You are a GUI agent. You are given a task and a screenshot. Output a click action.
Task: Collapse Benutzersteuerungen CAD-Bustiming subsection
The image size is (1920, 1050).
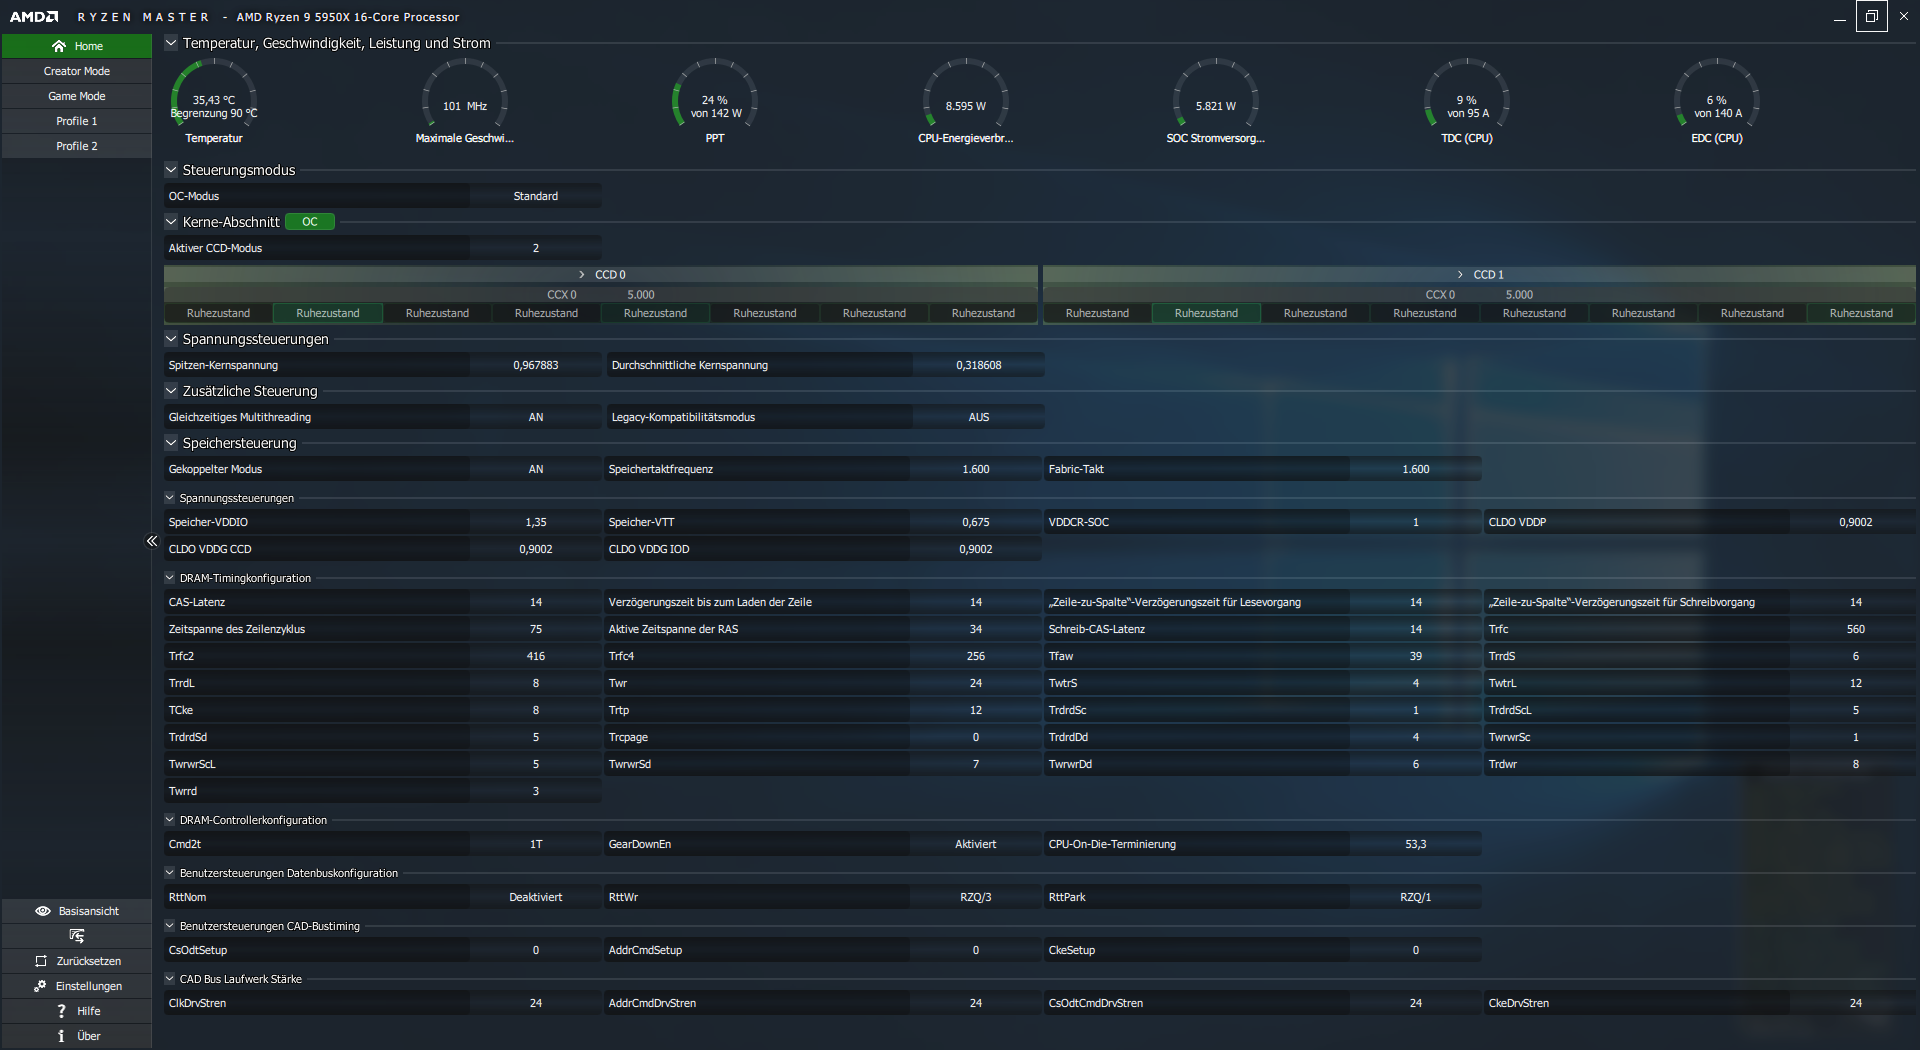pyautogui.click(x=170, y=926)
